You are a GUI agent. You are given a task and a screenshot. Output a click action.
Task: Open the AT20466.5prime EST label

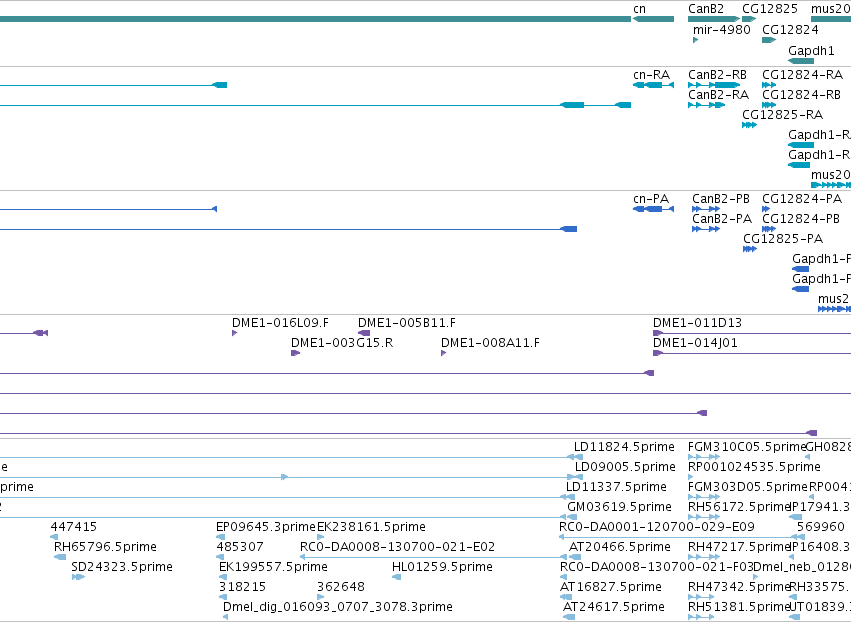[619, 547]
